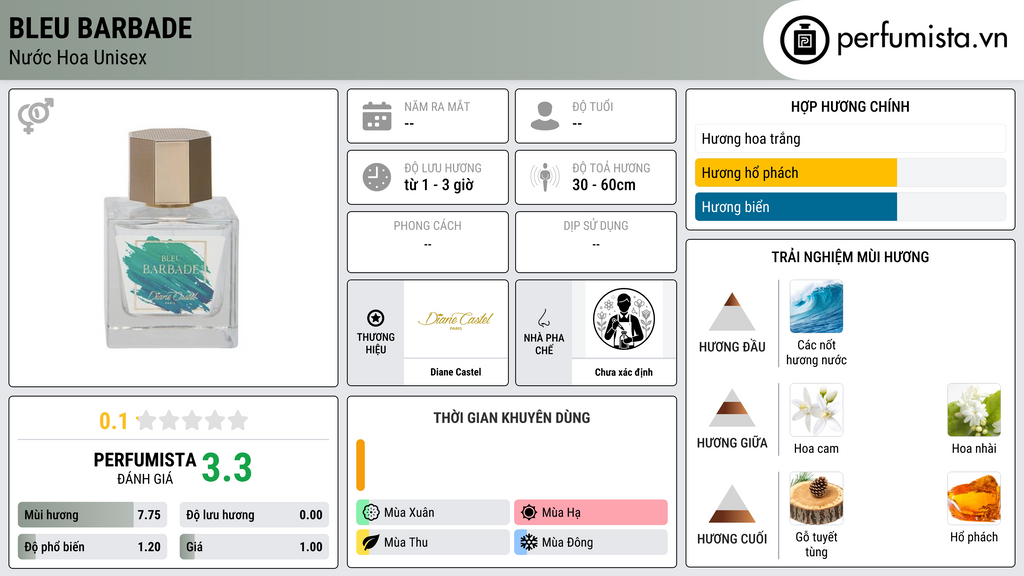The image size is (1024, 576).
Task: Click the 30 - 60cm value
Action: (x=603, y=185)
